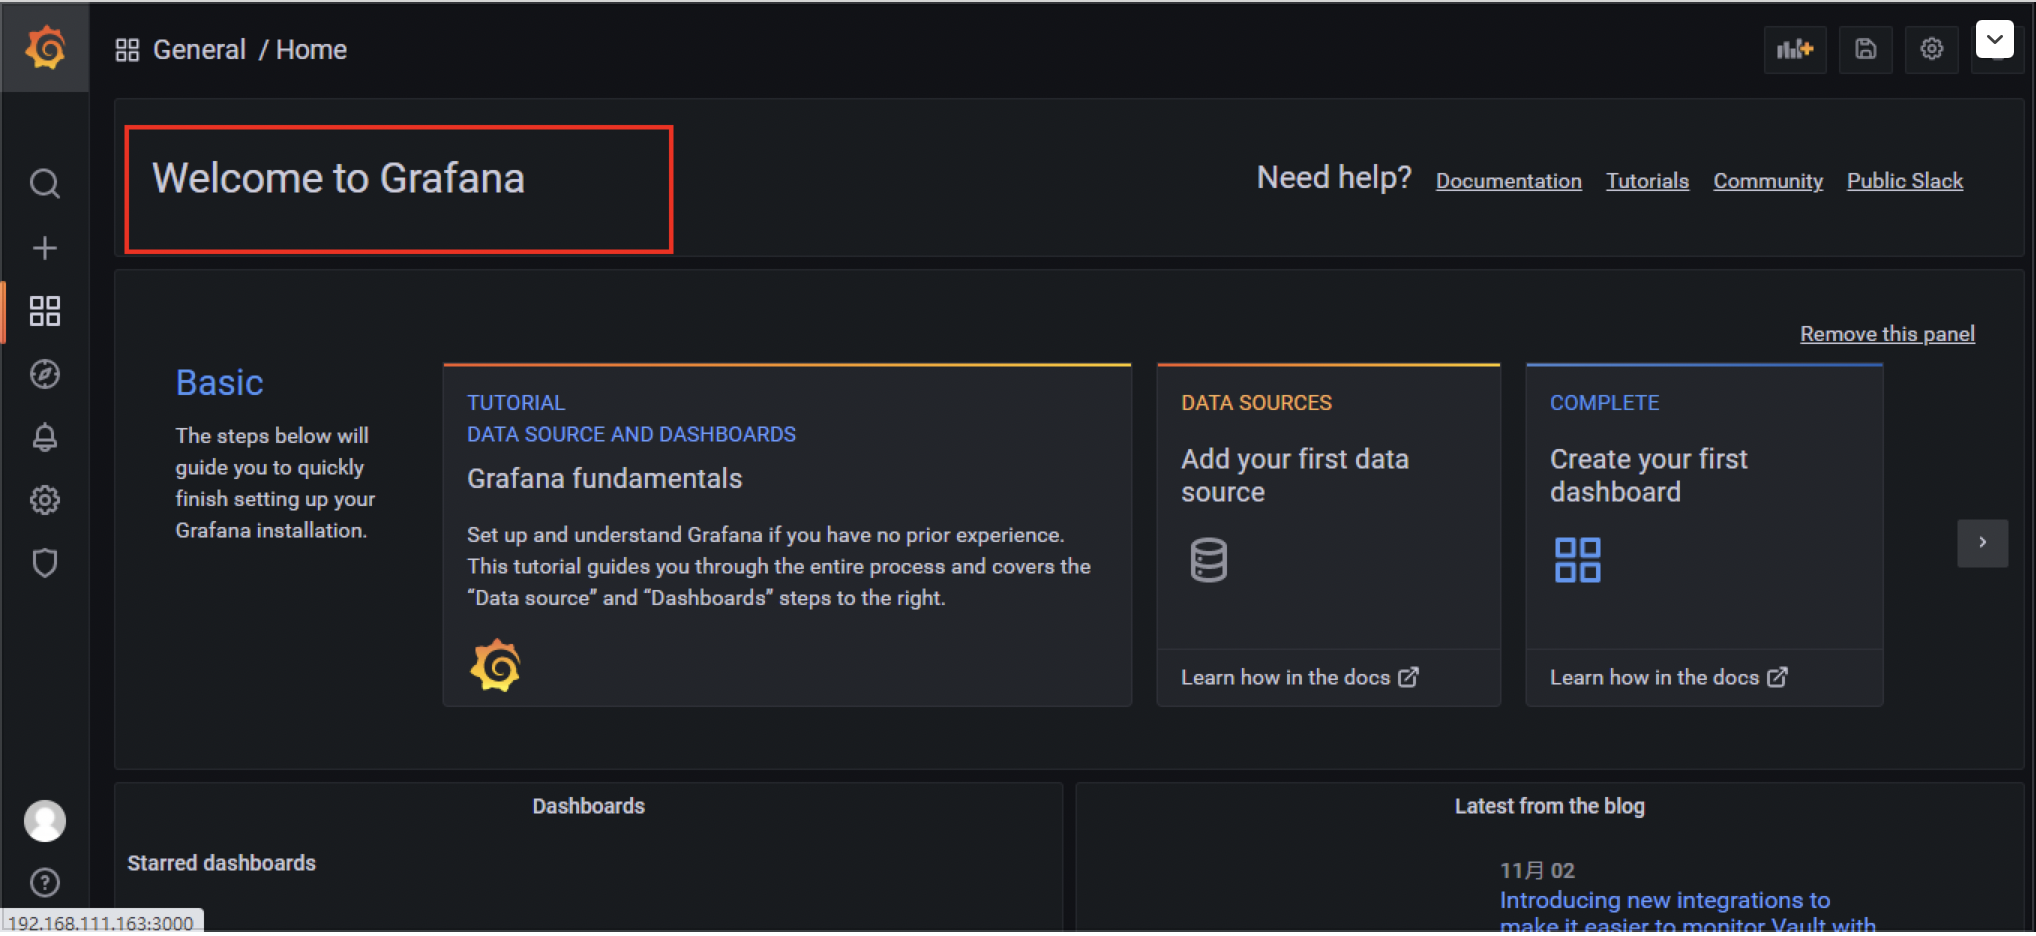The width and height of the screenshot is (2036, 936).
Task: Click the chevron-down button at top right
Action: [1995, 40]
